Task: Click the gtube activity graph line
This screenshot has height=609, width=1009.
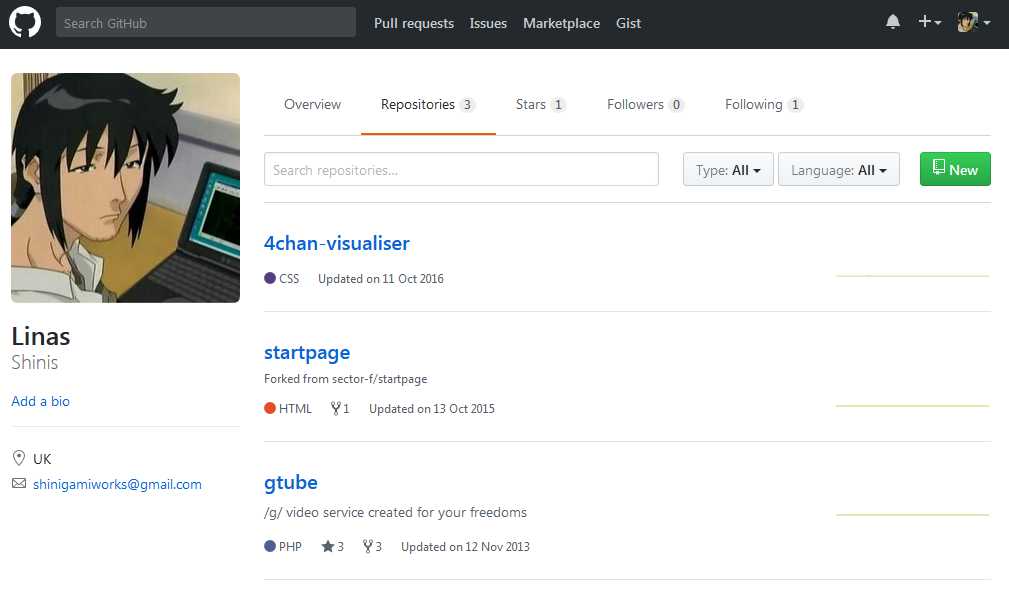Action: (x=912, y=514)
